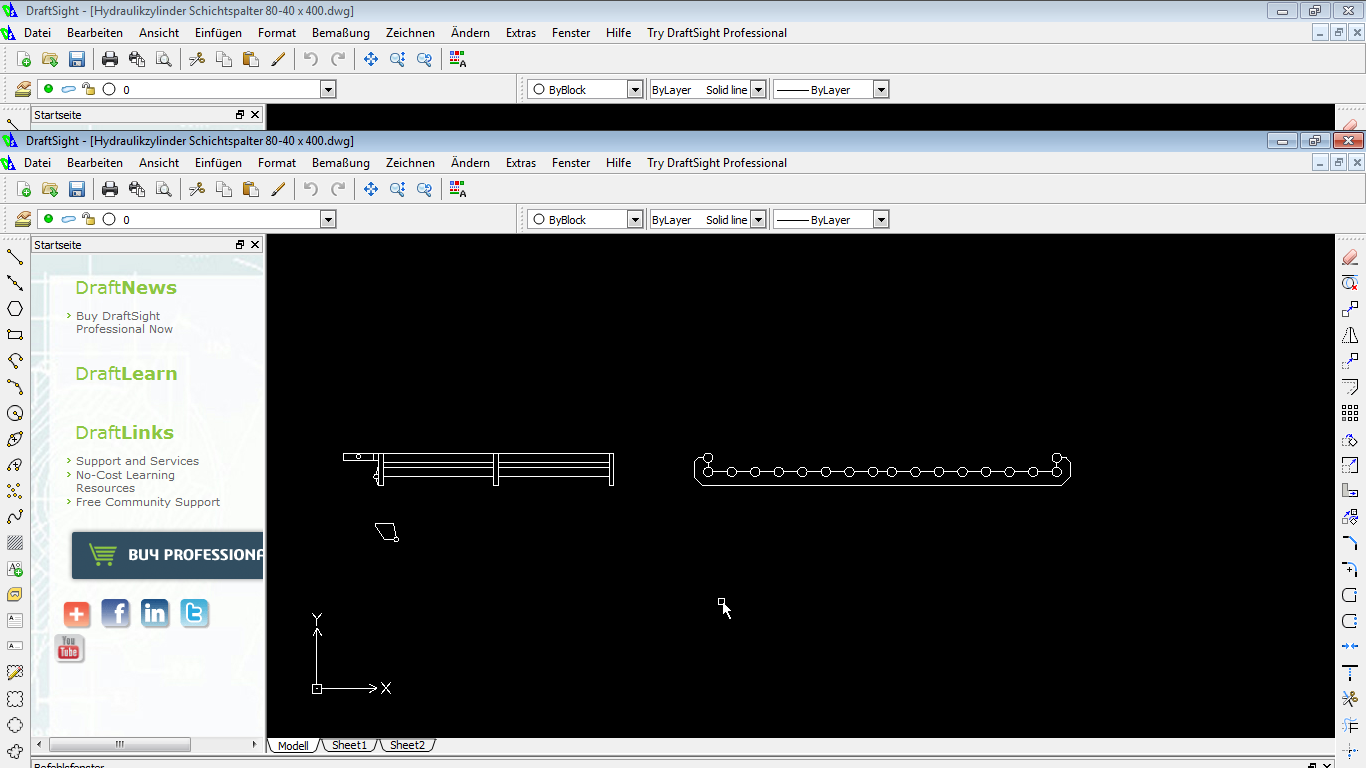Switch to the Sheet1 tab
This screenshot has width=1366, height=768.
pos(349,745)
